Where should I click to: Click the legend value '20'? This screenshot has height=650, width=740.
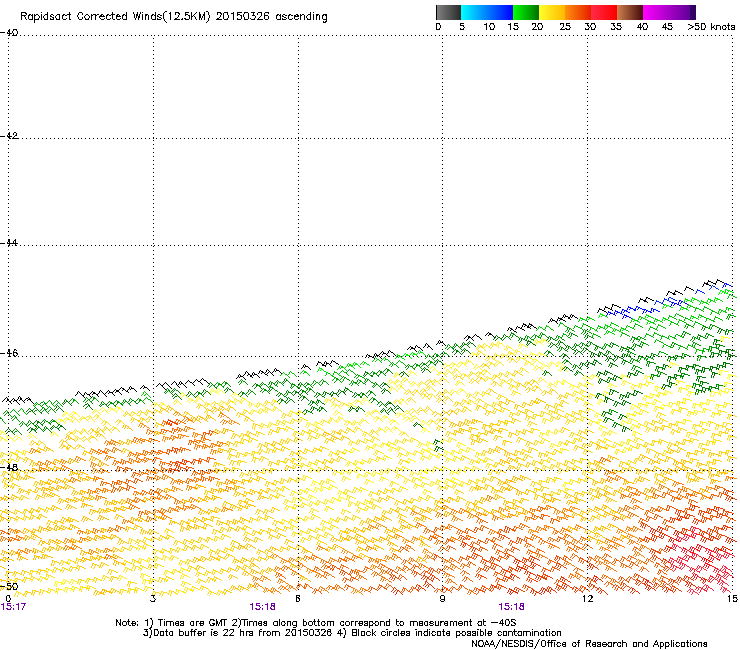(537, 26)
